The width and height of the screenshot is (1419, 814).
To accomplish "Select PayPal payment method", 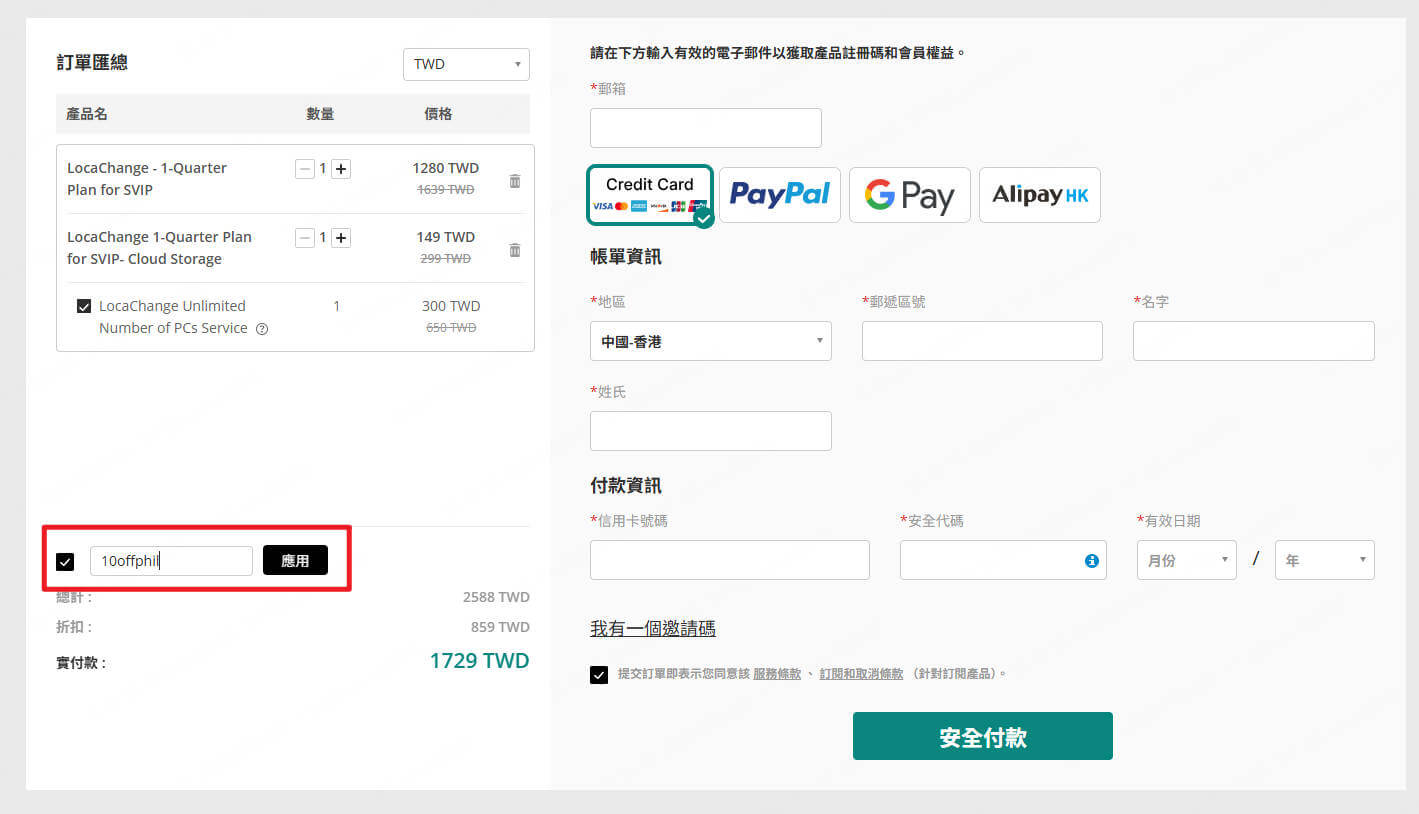I will [x=780, y=195].
